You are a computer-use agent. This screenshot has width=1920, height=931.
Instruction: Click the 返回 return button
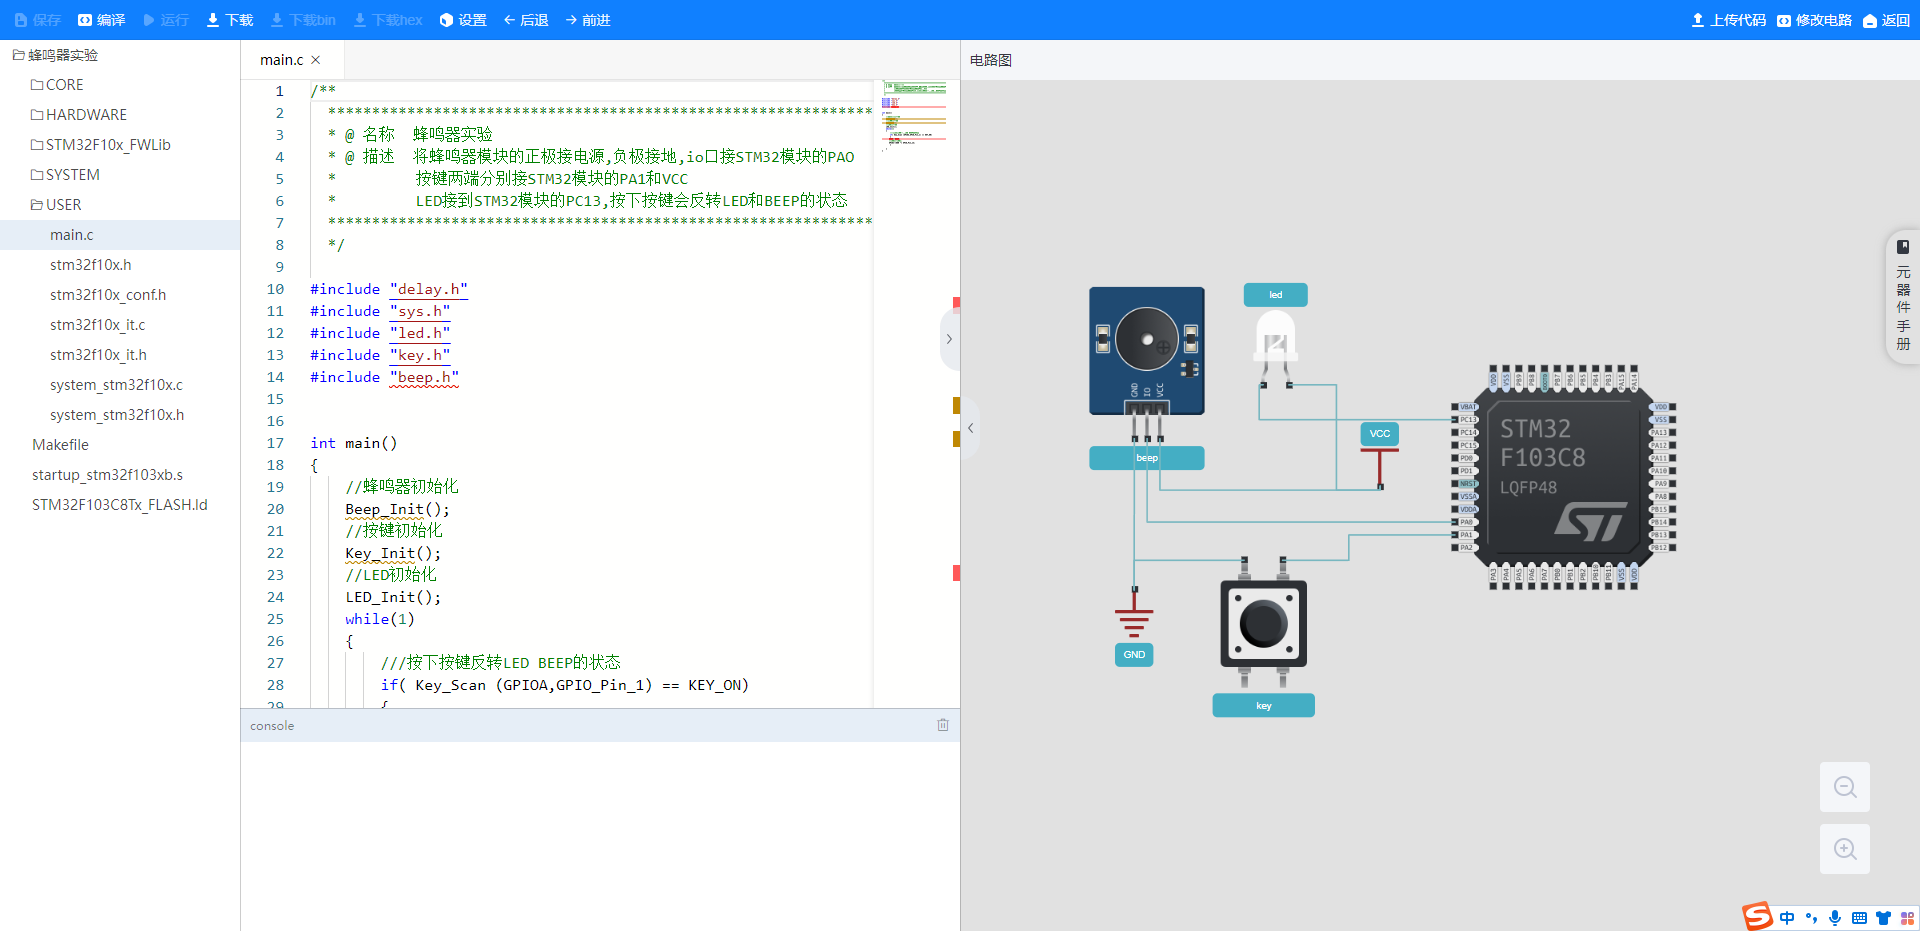coord(1886,20)
